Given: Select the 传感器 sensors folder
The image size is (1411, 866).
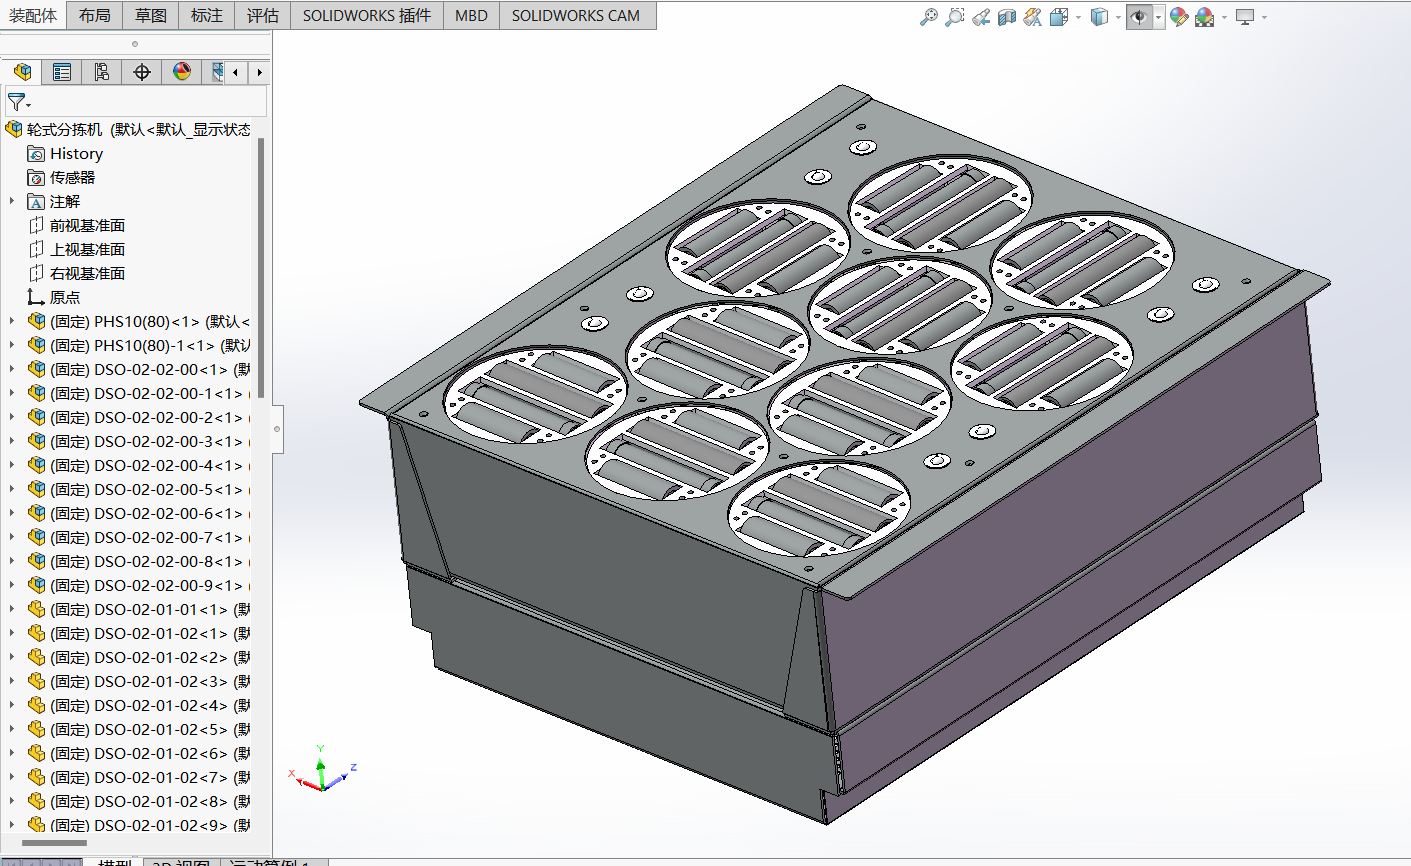Looking at the screenshot, I should click(x=61, y=177).
